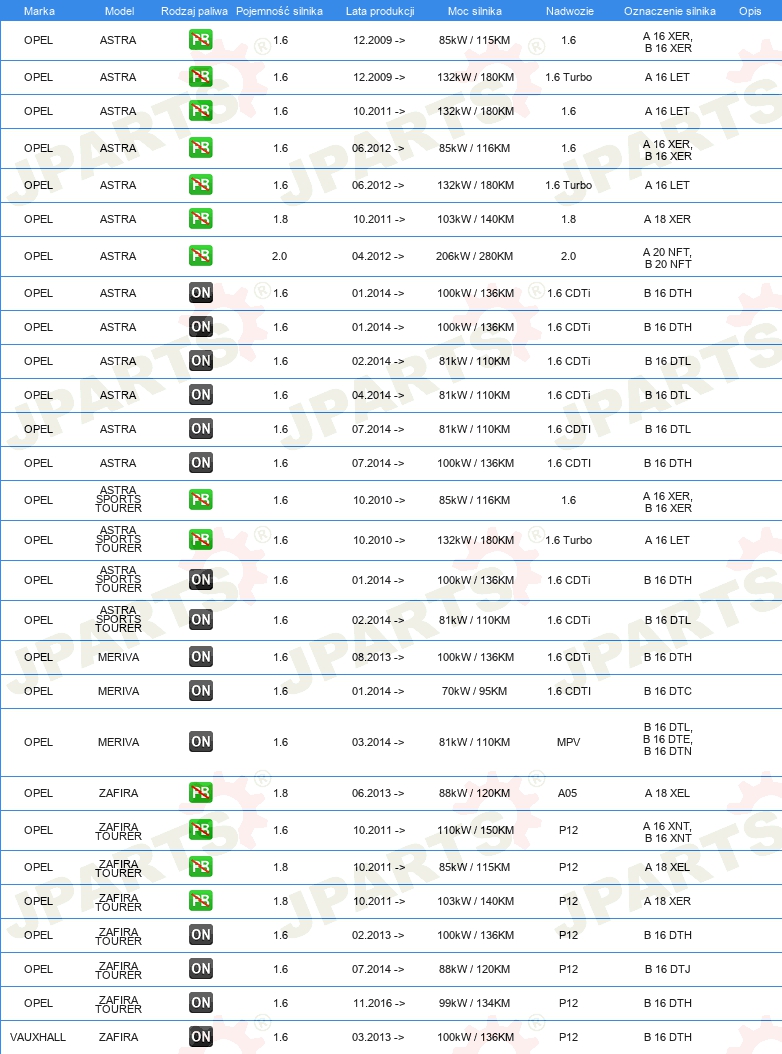This screenshot has height=1054, width=782.
Task: Click the PB icon in the Astra Sports Tourer 85kW / 116KM row
Action: (x=200, y=500)
